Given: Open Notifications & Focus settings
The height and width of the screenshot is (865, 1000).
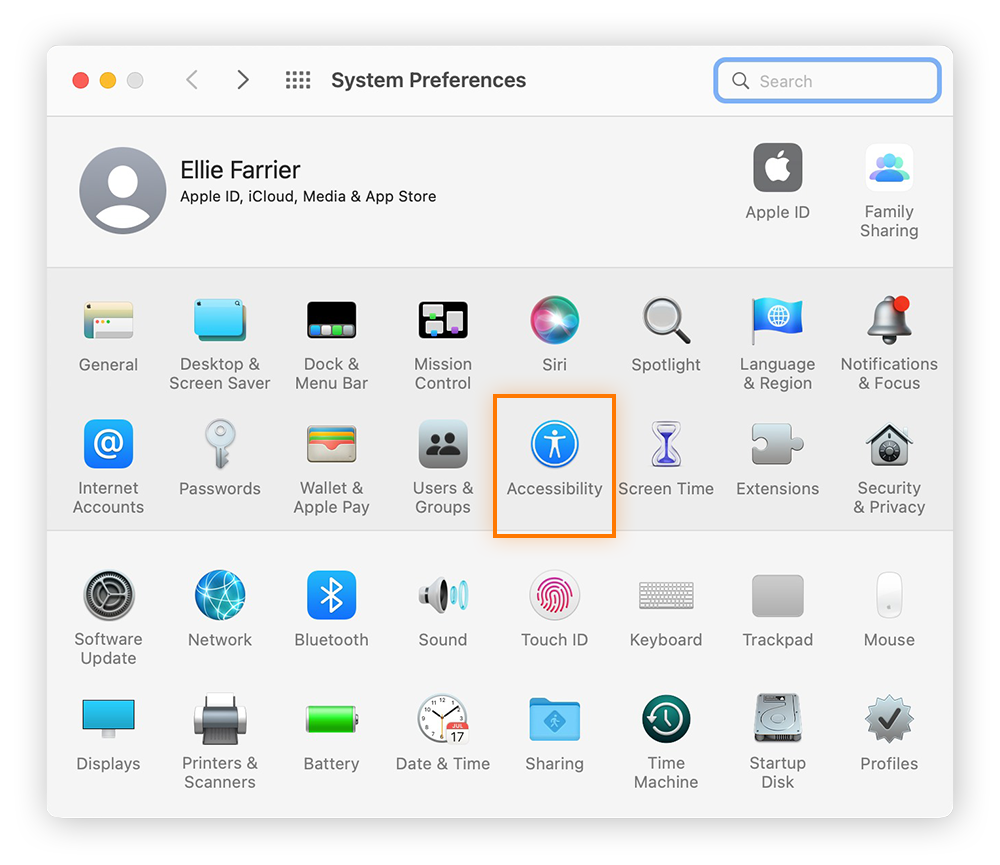Looking at the screenshot, I should point(888,320).
